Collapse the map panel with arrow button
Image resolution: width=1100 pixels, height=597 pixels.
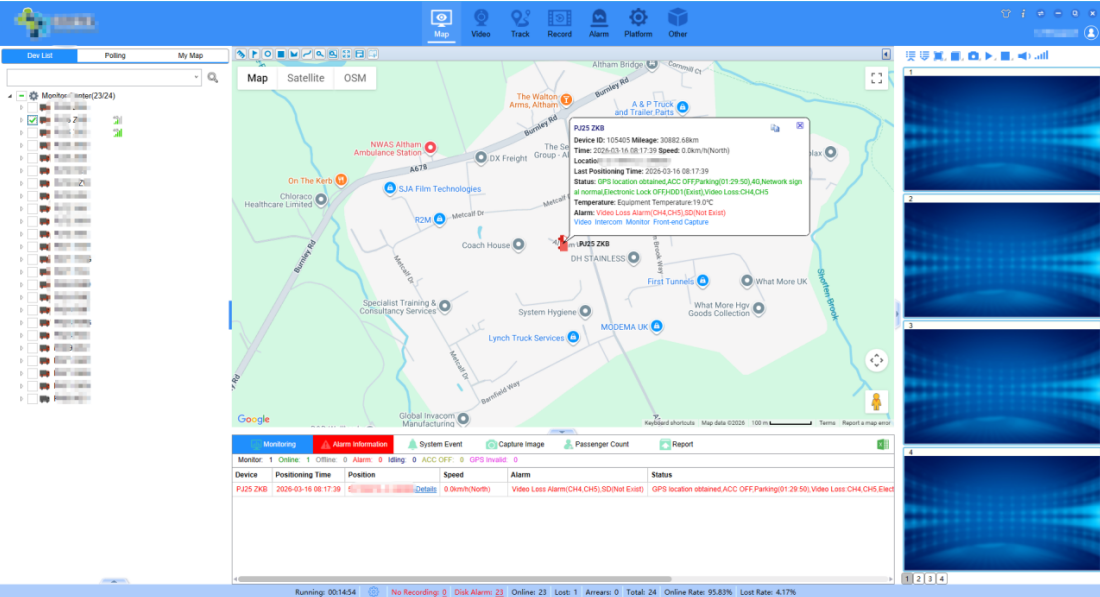click(x=886, y=54)
